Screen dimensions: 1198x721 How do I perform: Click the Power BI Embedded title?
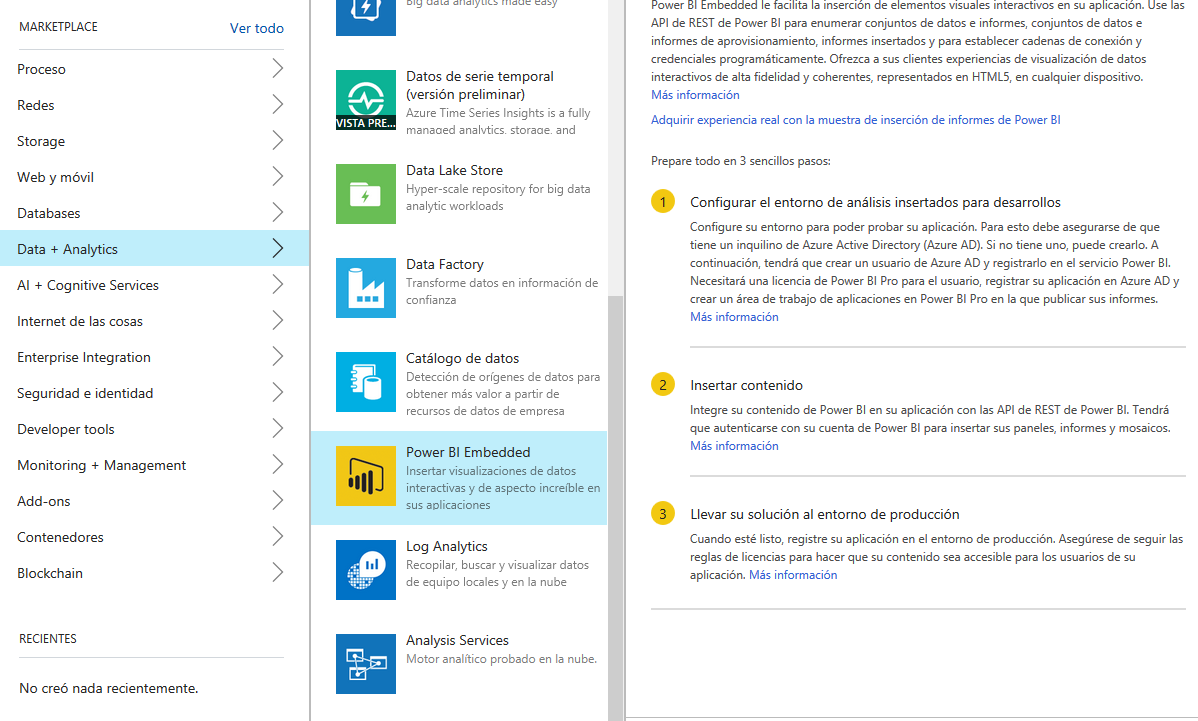(x=468, y=452)
